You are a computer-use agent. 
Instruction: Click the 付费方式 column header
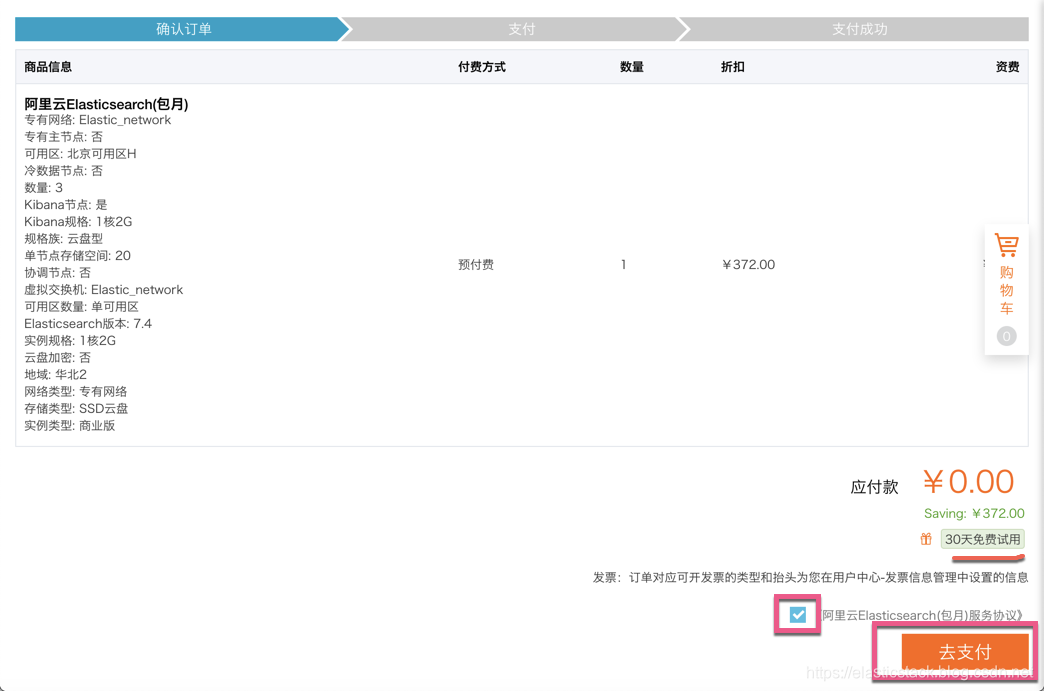[481, 67]
